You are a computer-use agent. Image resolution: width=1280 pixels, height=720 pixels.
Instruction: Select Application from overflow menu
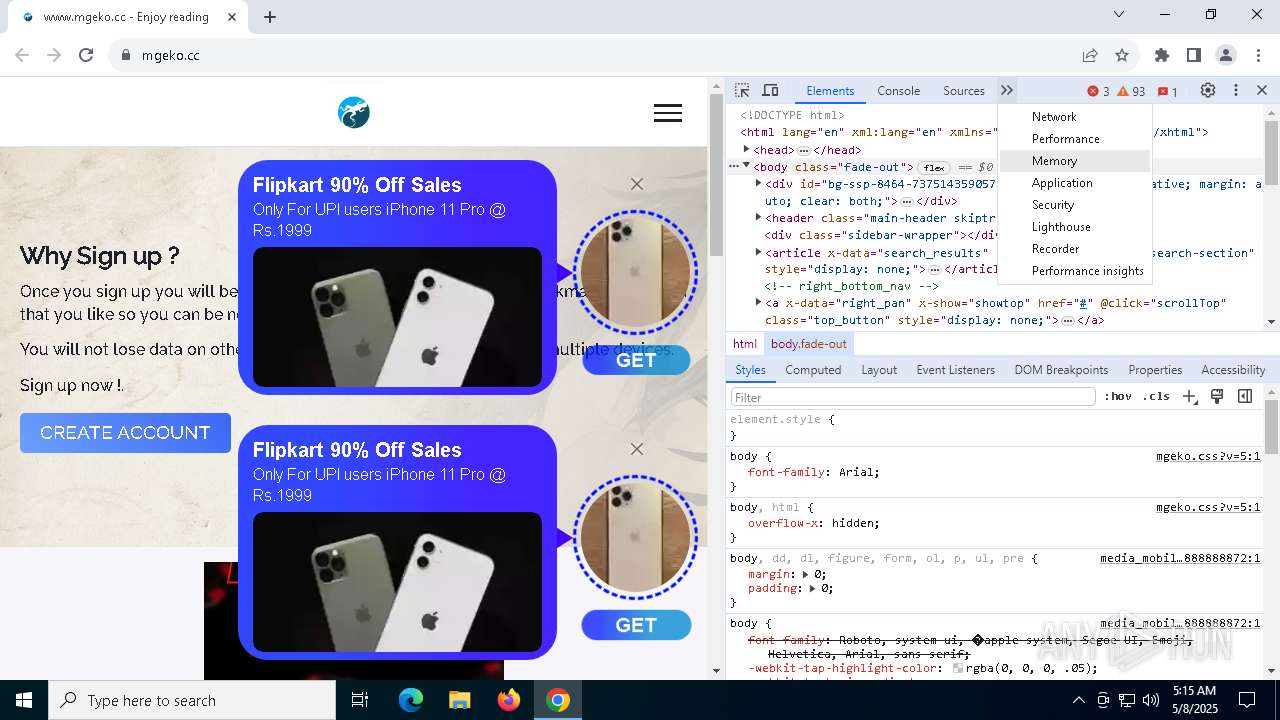pos(1075,183)
